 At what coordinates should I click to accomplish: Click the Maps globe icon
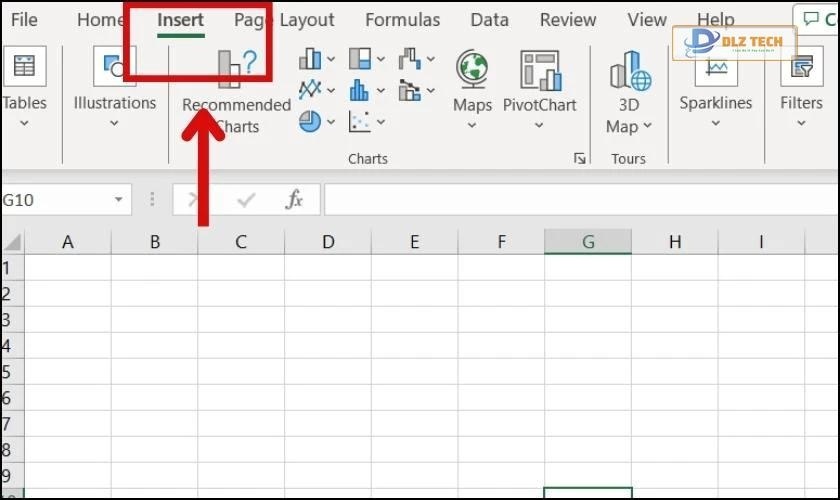[472, 70]
